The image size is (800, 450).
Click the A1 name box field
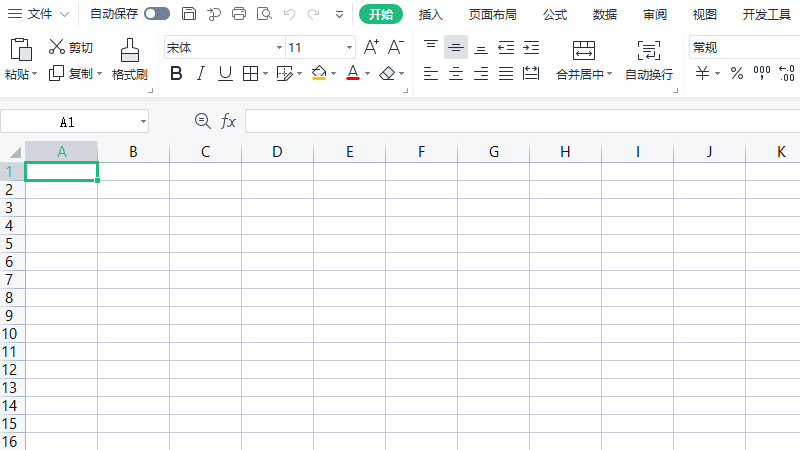click(x=67, y=121)
